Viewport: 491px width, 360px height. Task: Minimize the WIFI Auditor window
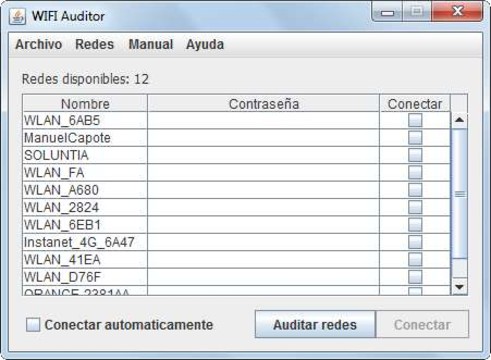(387, 12)
